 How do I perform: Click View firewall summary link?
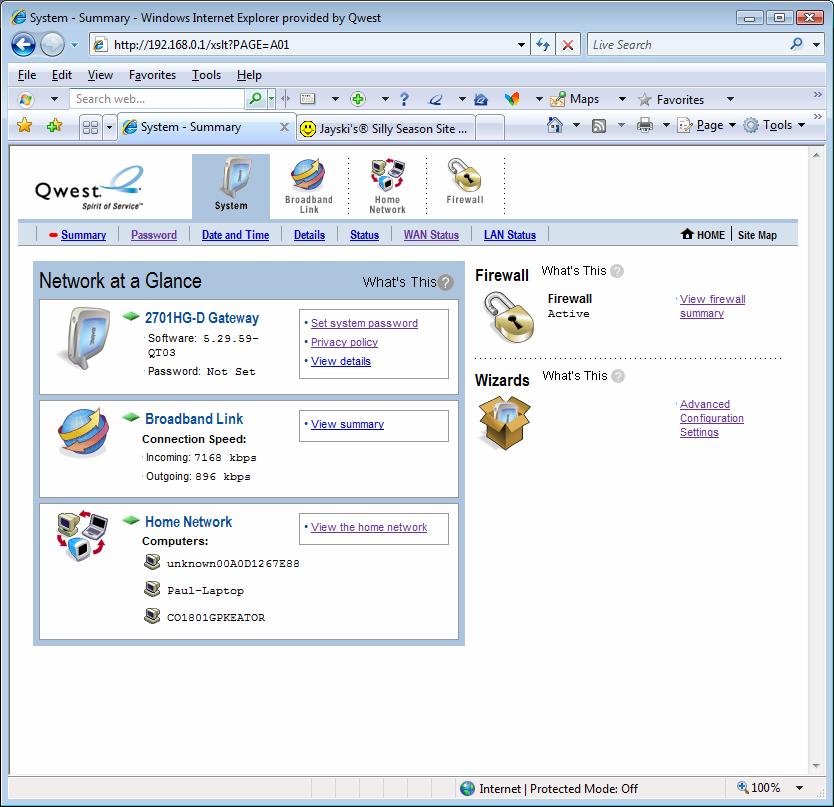pyautogui.click(x=712, y=306)
